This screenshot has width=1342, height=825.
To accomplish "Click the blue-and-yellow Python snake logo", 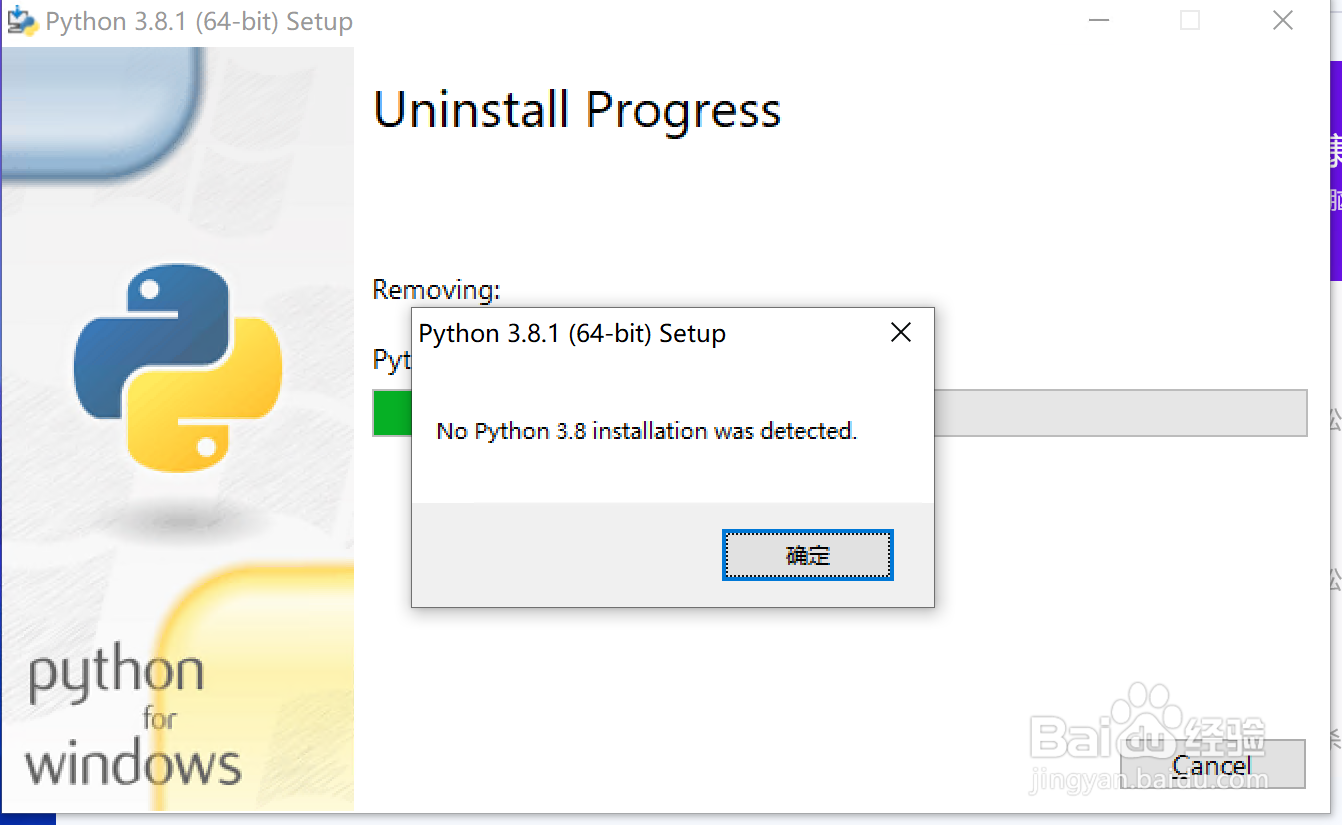I will point(178,367).
